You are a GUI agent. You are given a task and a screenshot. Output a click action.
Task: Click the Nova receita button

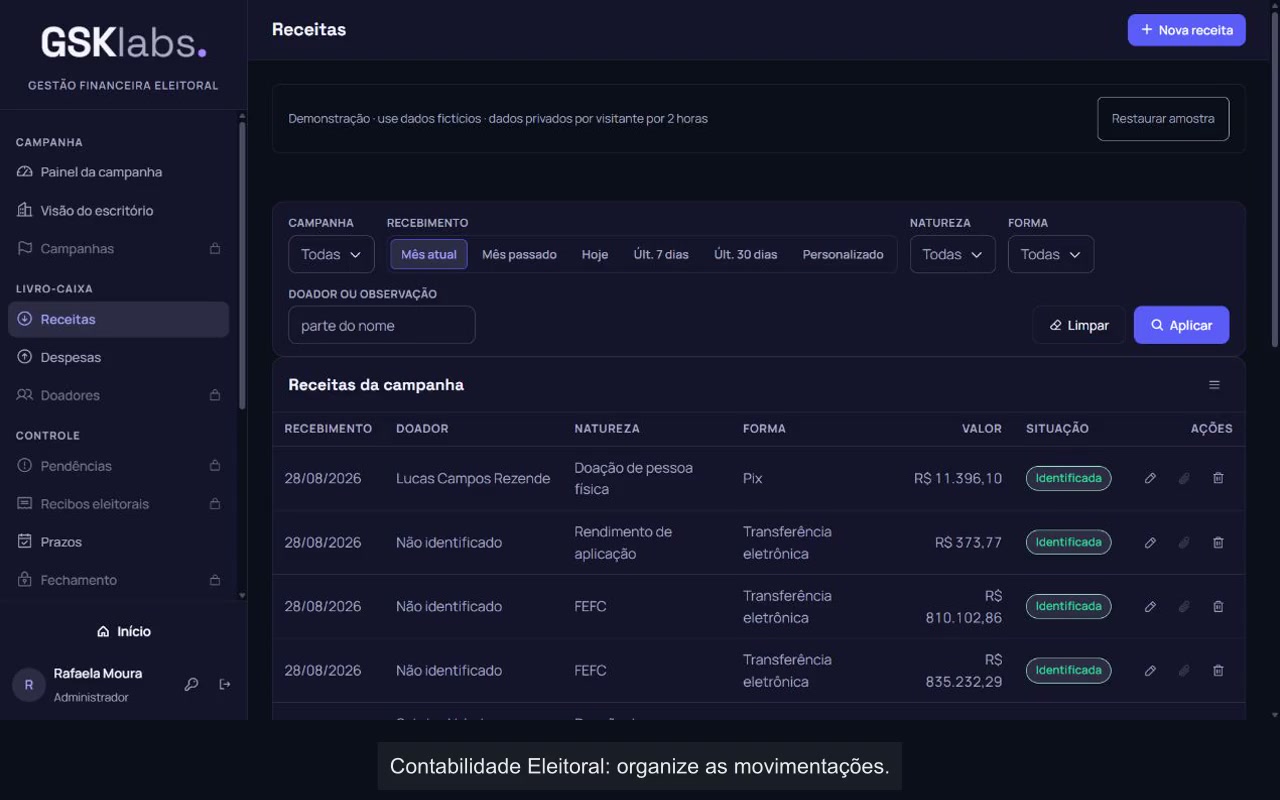pyautogui.click(x=1186, y=30)
